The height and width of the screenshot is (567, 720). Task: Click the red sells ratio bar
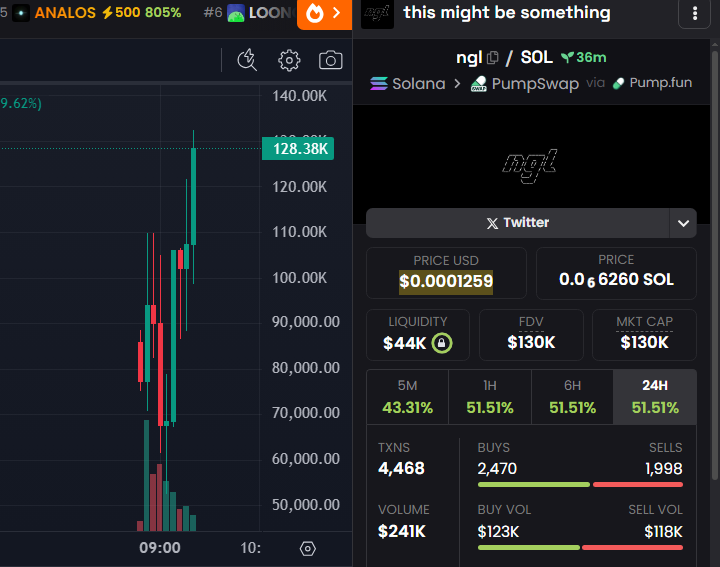(x=638, y=485)
